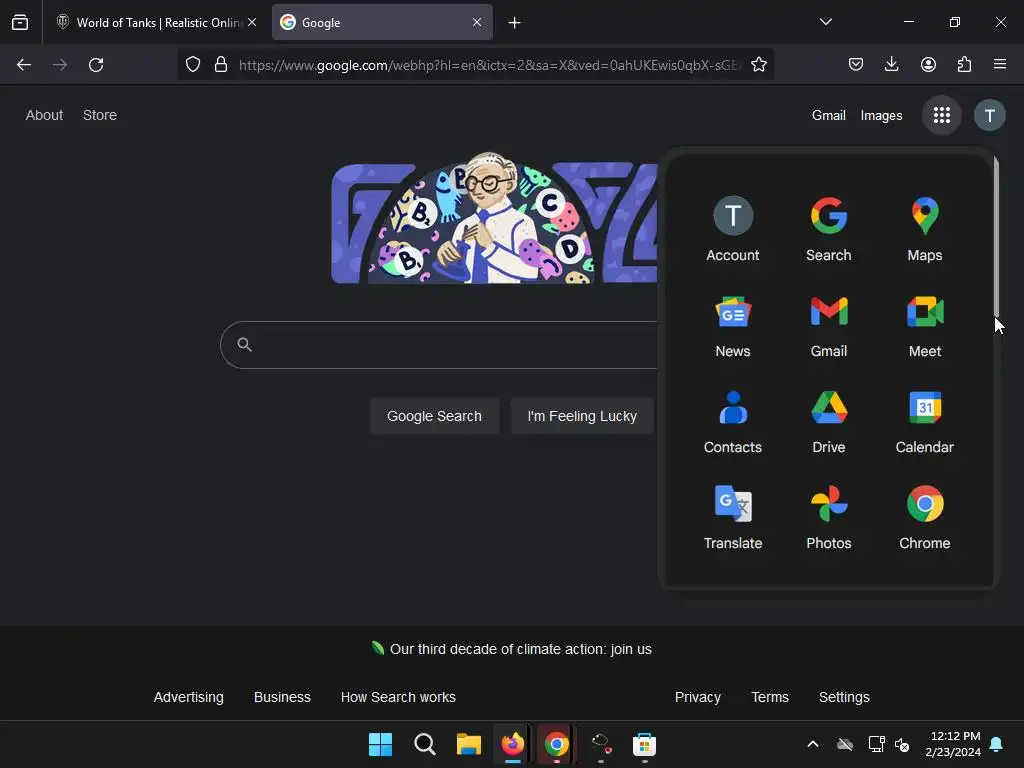Open Firefox extensions menu
The height and width of the screenshot is (768, 1024).
pos(964,65)
